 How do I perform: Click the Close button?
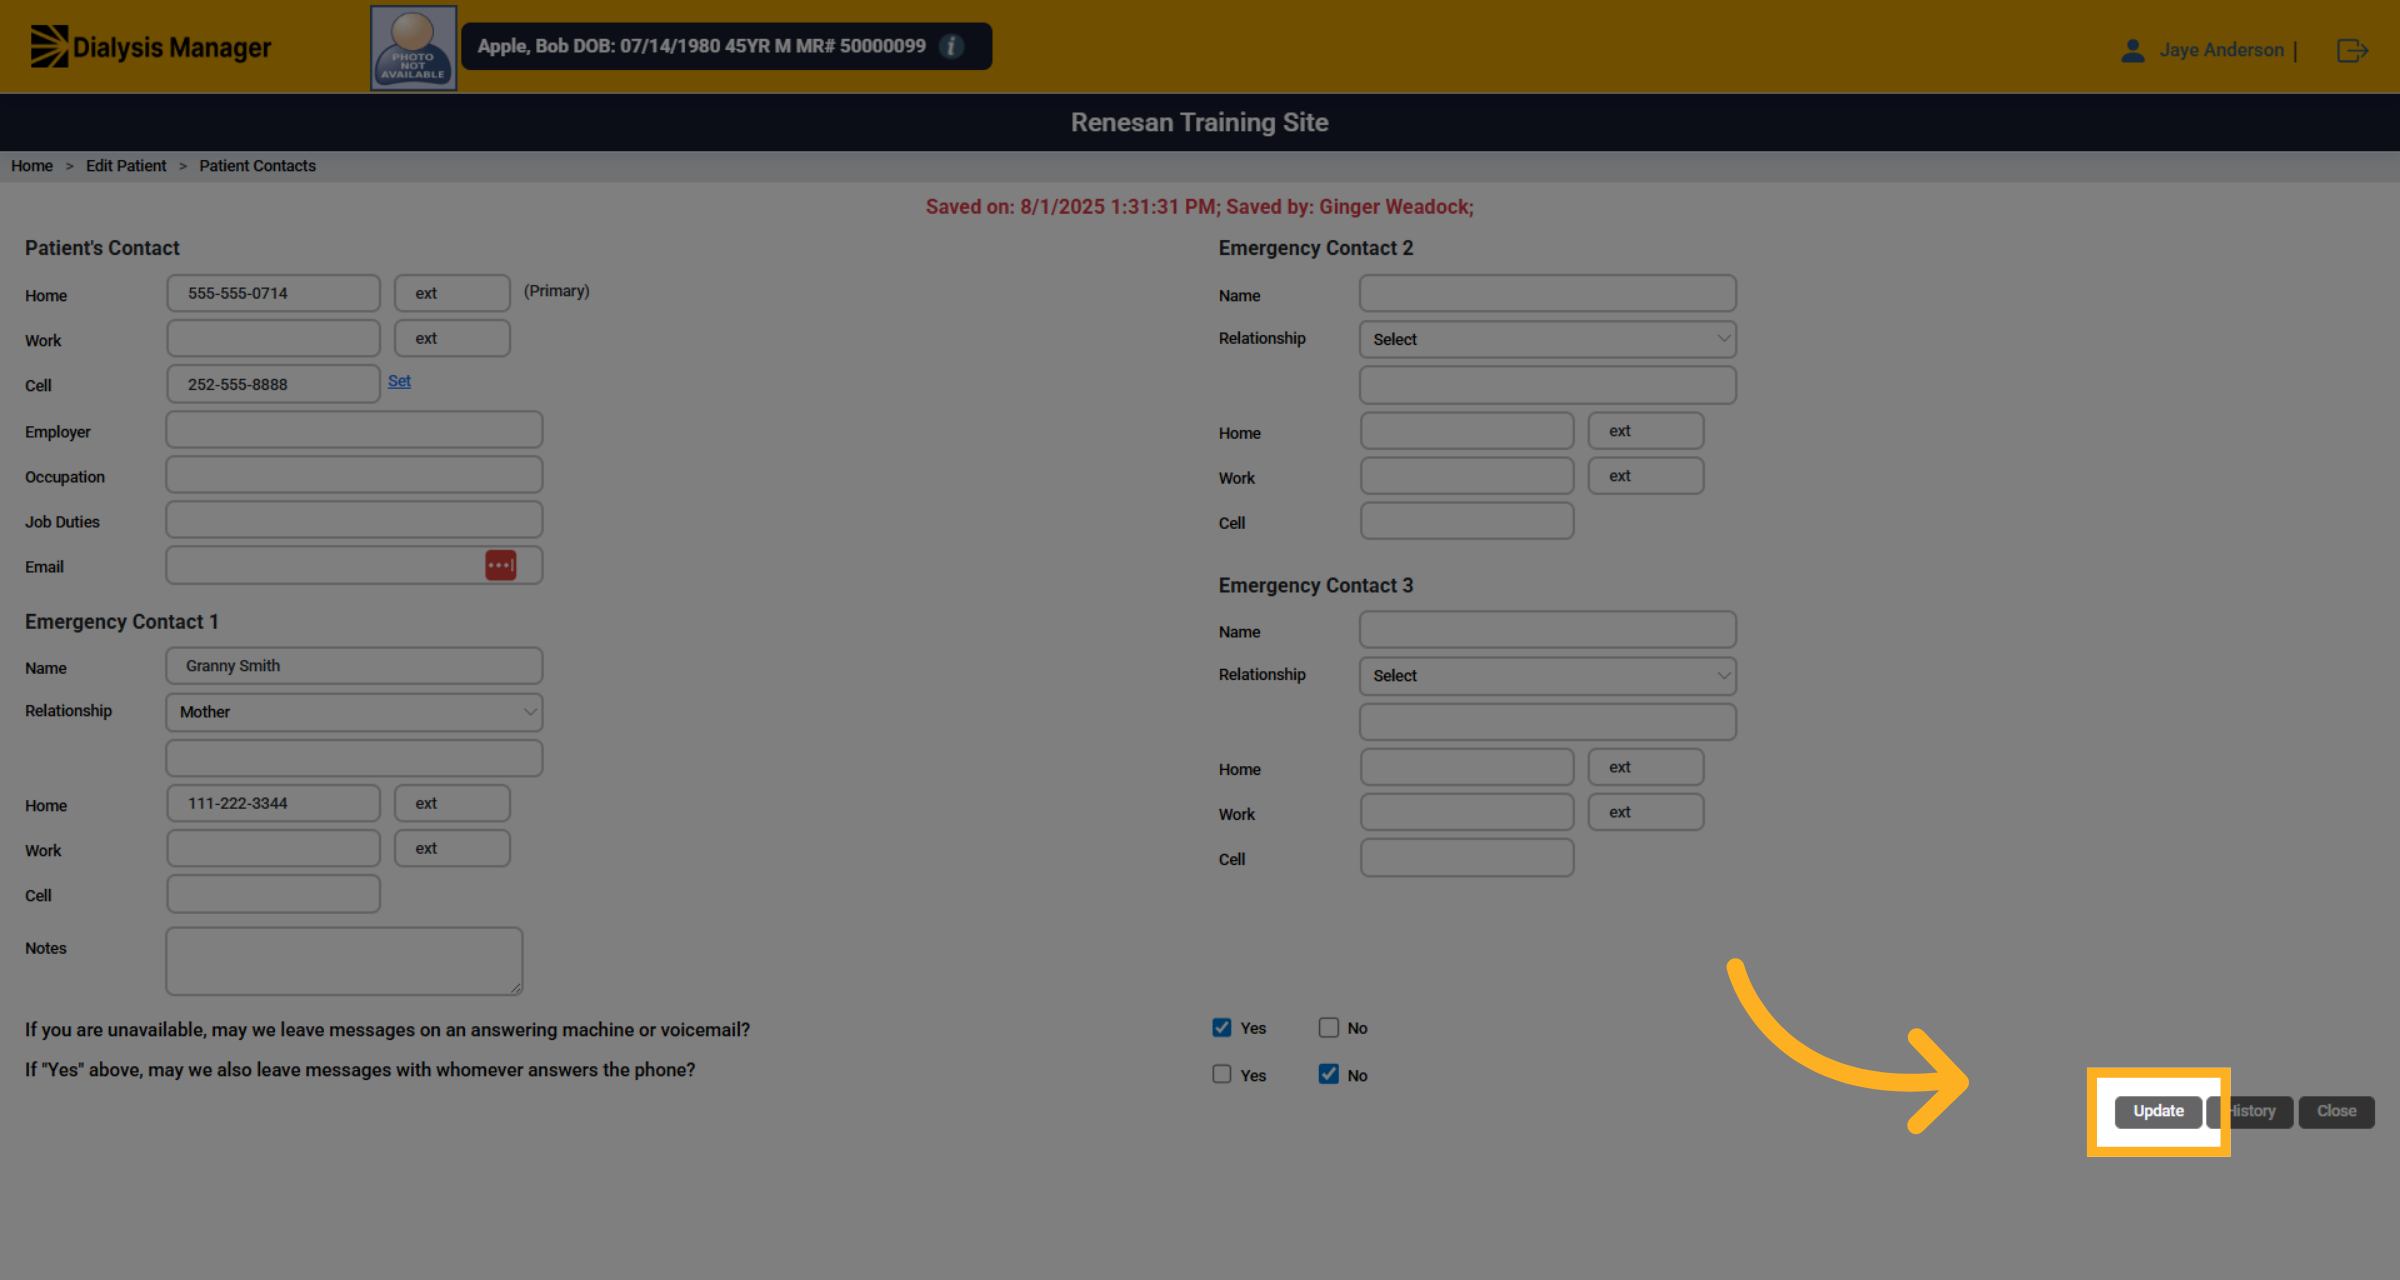[2336, 1111]
